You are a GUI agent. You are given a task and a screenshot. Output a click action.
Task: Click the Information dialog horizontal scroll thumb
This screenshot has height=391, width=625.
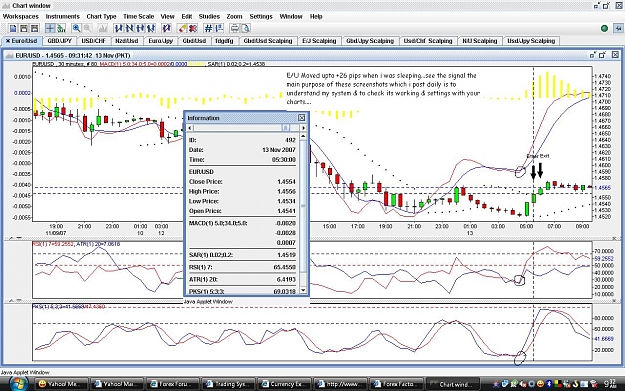(x=286, y=128)
